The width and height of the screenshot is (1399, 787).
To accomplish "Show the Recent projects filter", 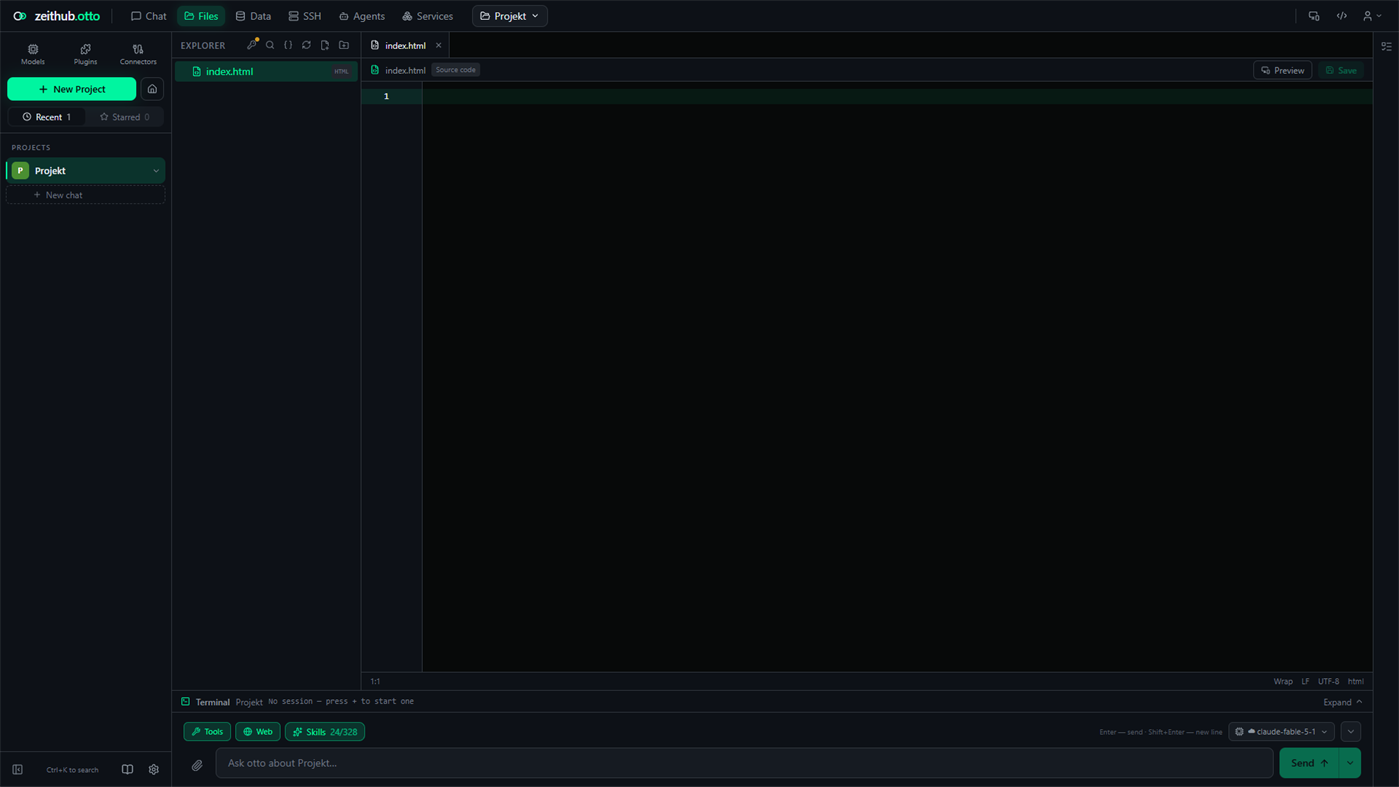I will 47,117.
